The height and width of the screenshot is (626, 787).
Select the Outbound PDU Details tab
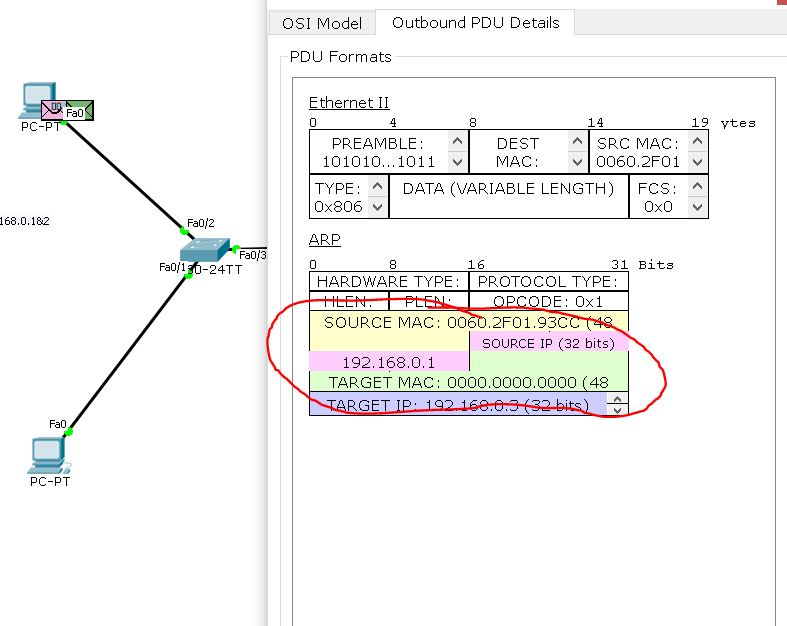tap(475, 23)
